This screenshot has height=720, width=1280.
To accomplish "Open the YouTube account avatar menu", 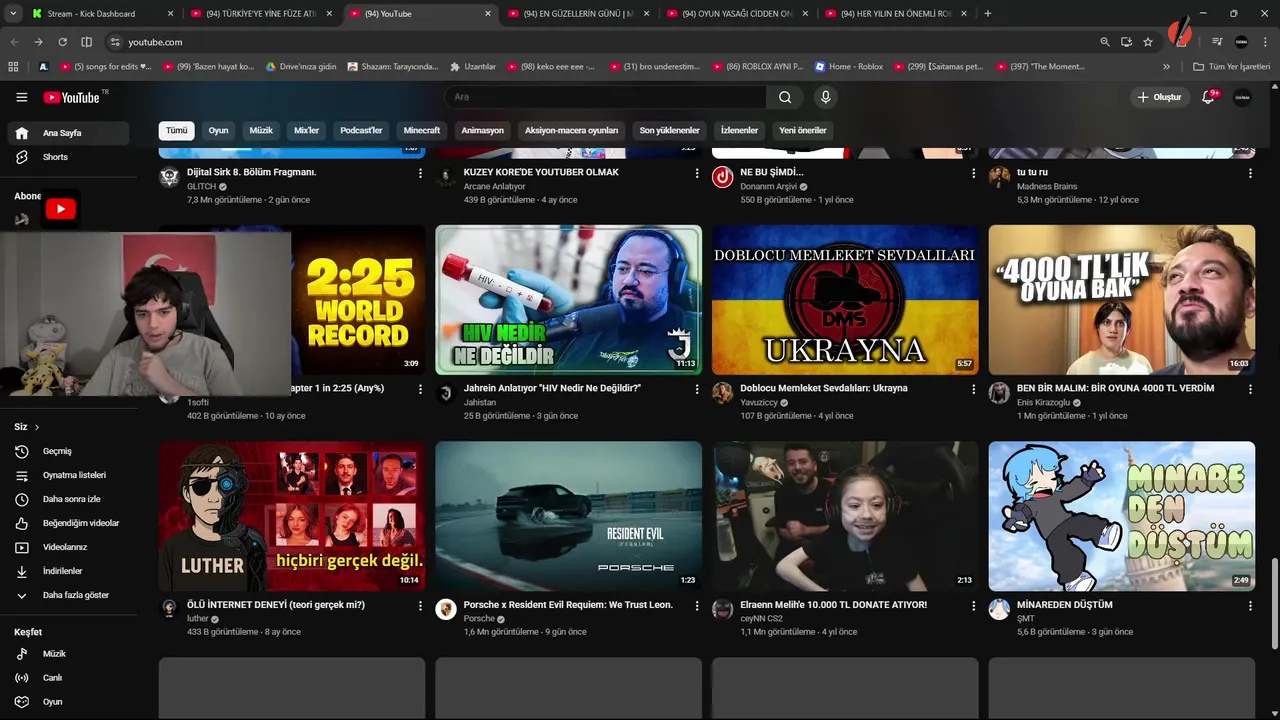I will (1242, 97).
